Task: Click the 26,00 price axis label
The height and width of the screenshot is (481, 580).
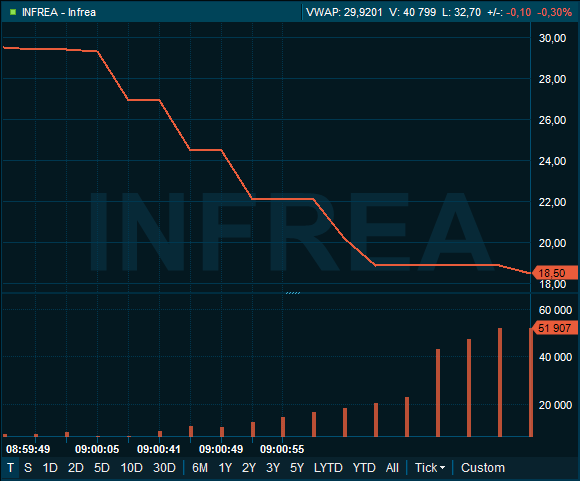Action: (552, 120)
